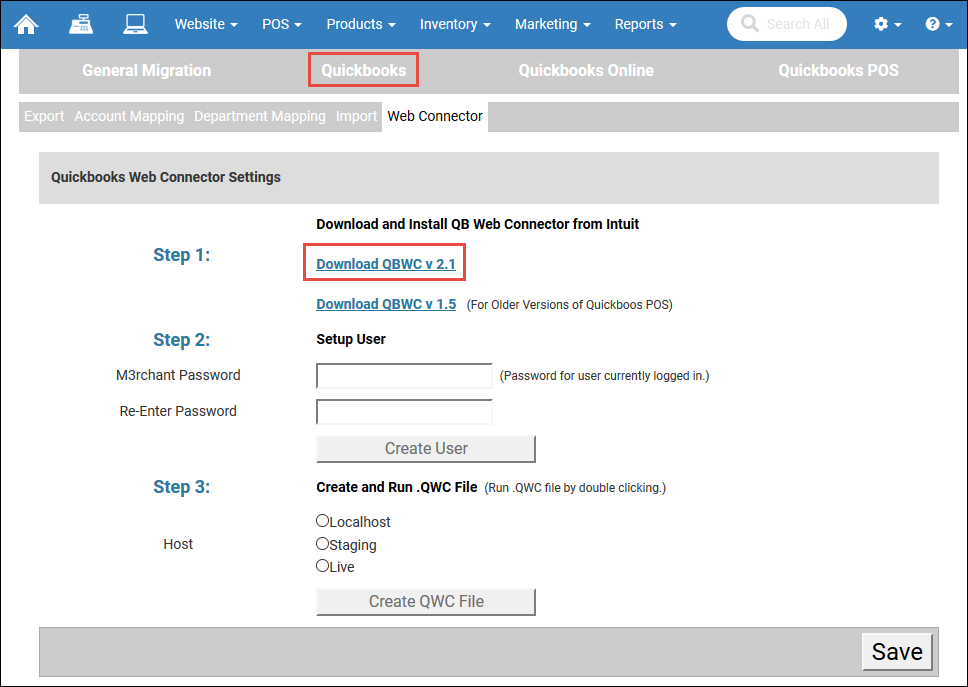
Task: Open Department Mapping sub-tab
Action: pyautogui.click(x=259, y=116)
